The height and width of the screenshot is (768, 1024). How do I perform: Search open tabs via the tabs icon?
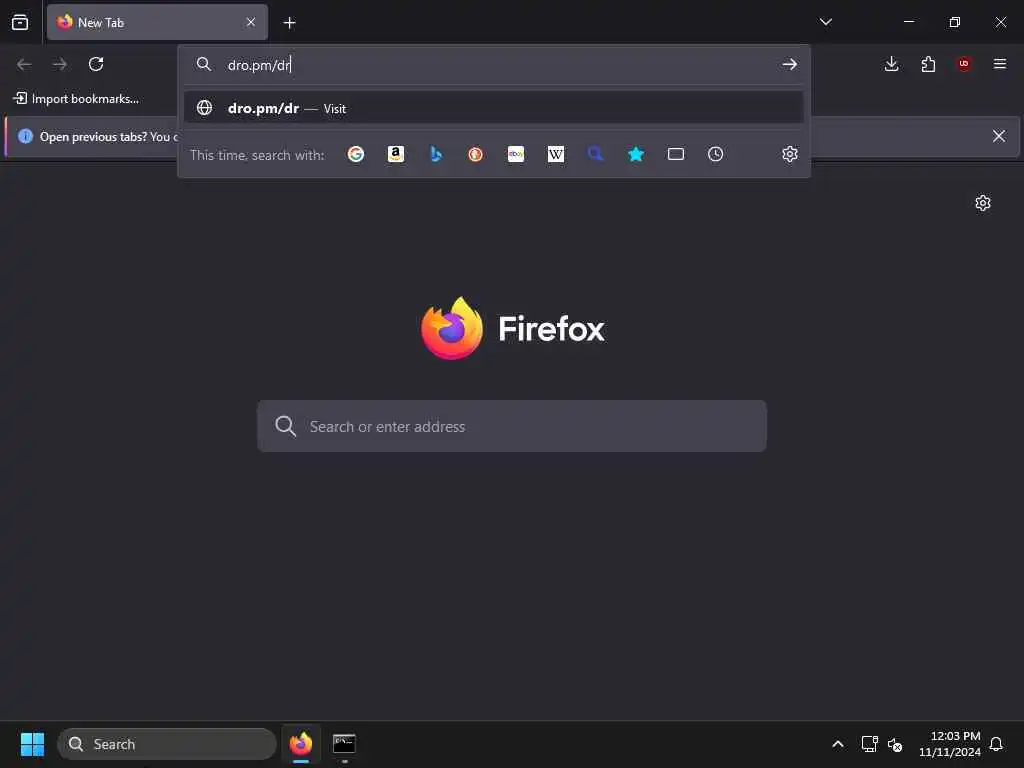676,154
